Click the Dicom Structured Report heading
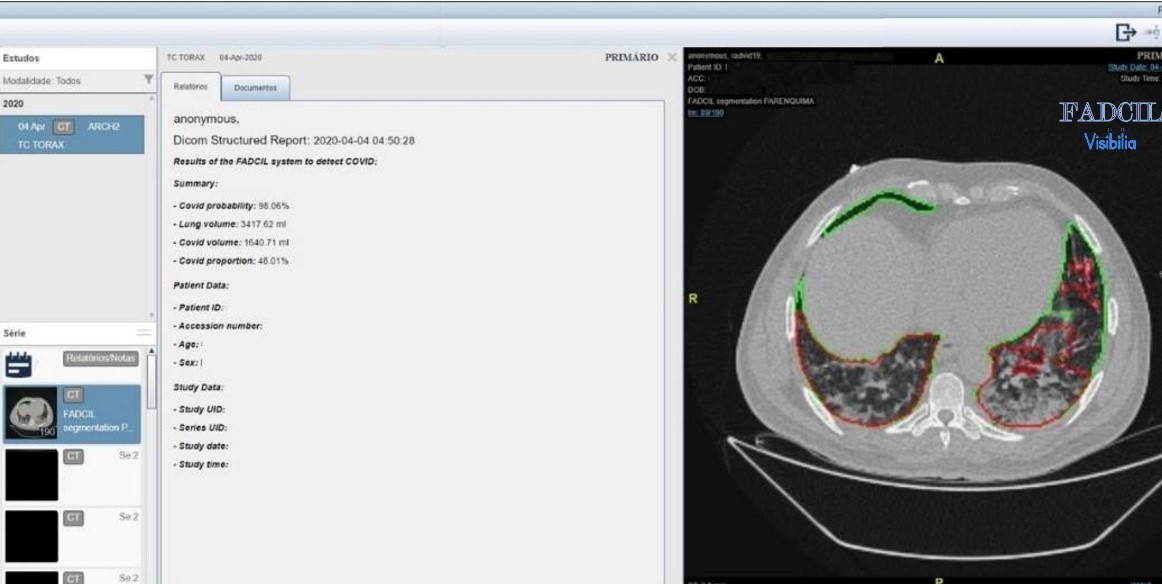This screenshot has height=584, width=1162. tap(293, 140)
